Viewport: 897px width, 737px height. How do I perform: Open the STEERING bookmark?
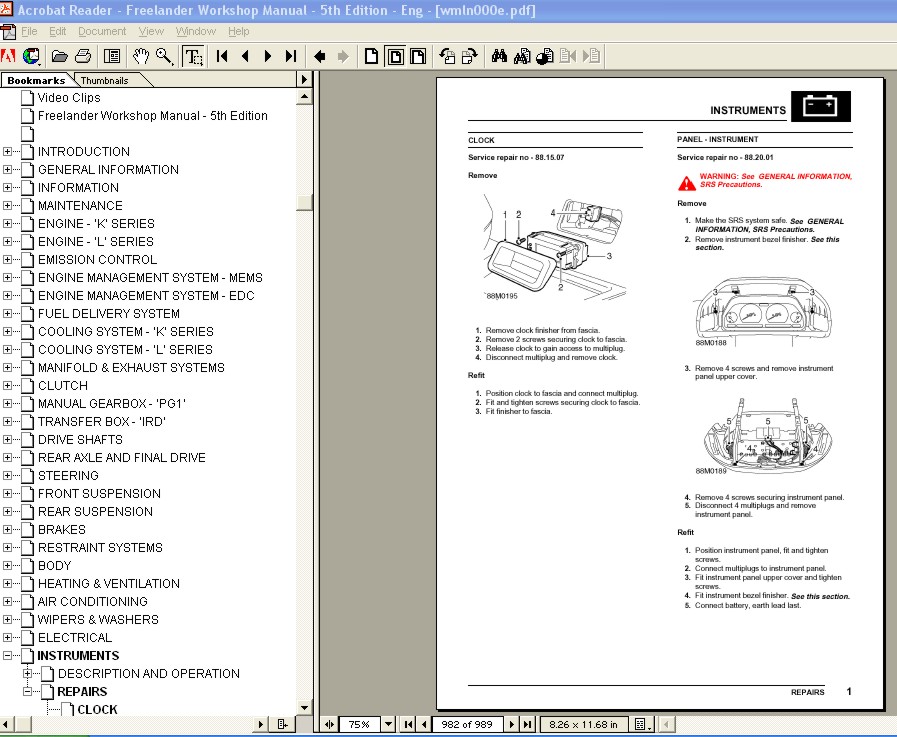pyautogui.click(x=68, y=476)
